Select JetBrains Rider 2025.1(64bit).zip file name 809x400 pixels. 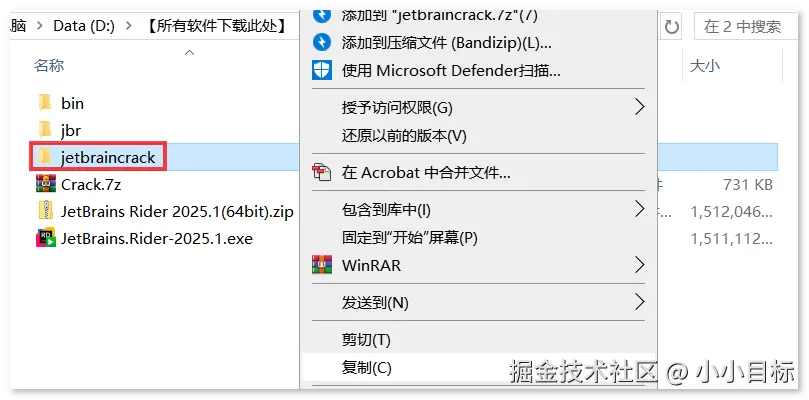[x=177, y=212]
